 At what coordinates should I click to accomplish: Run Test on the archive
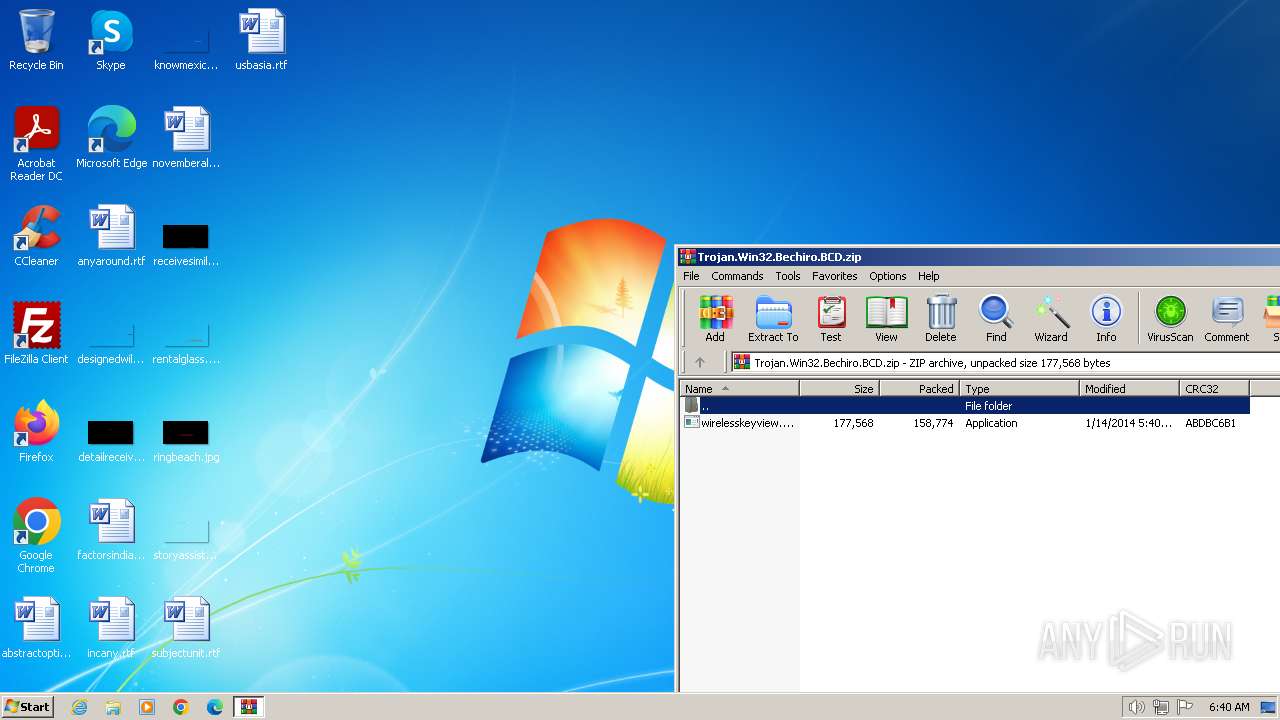831,319
